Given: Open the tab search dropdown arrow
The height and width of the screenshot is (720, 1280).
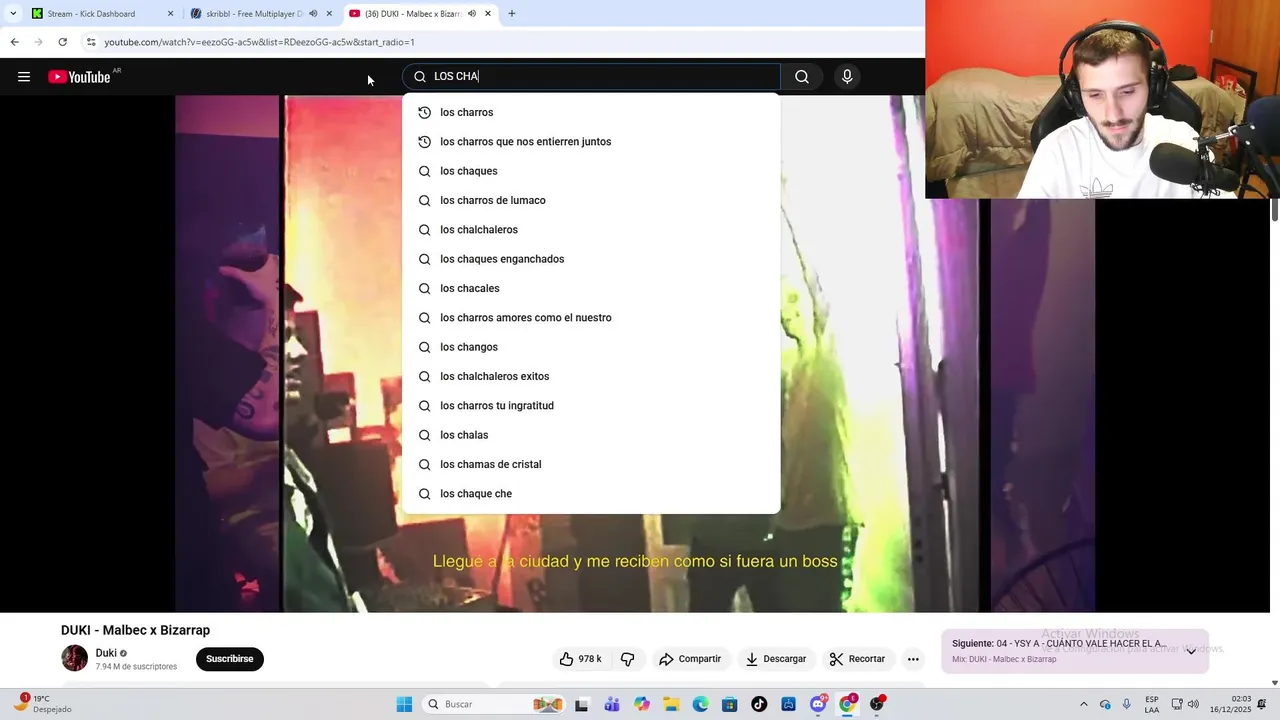Looking at the screenshot, I should point(13,14).
